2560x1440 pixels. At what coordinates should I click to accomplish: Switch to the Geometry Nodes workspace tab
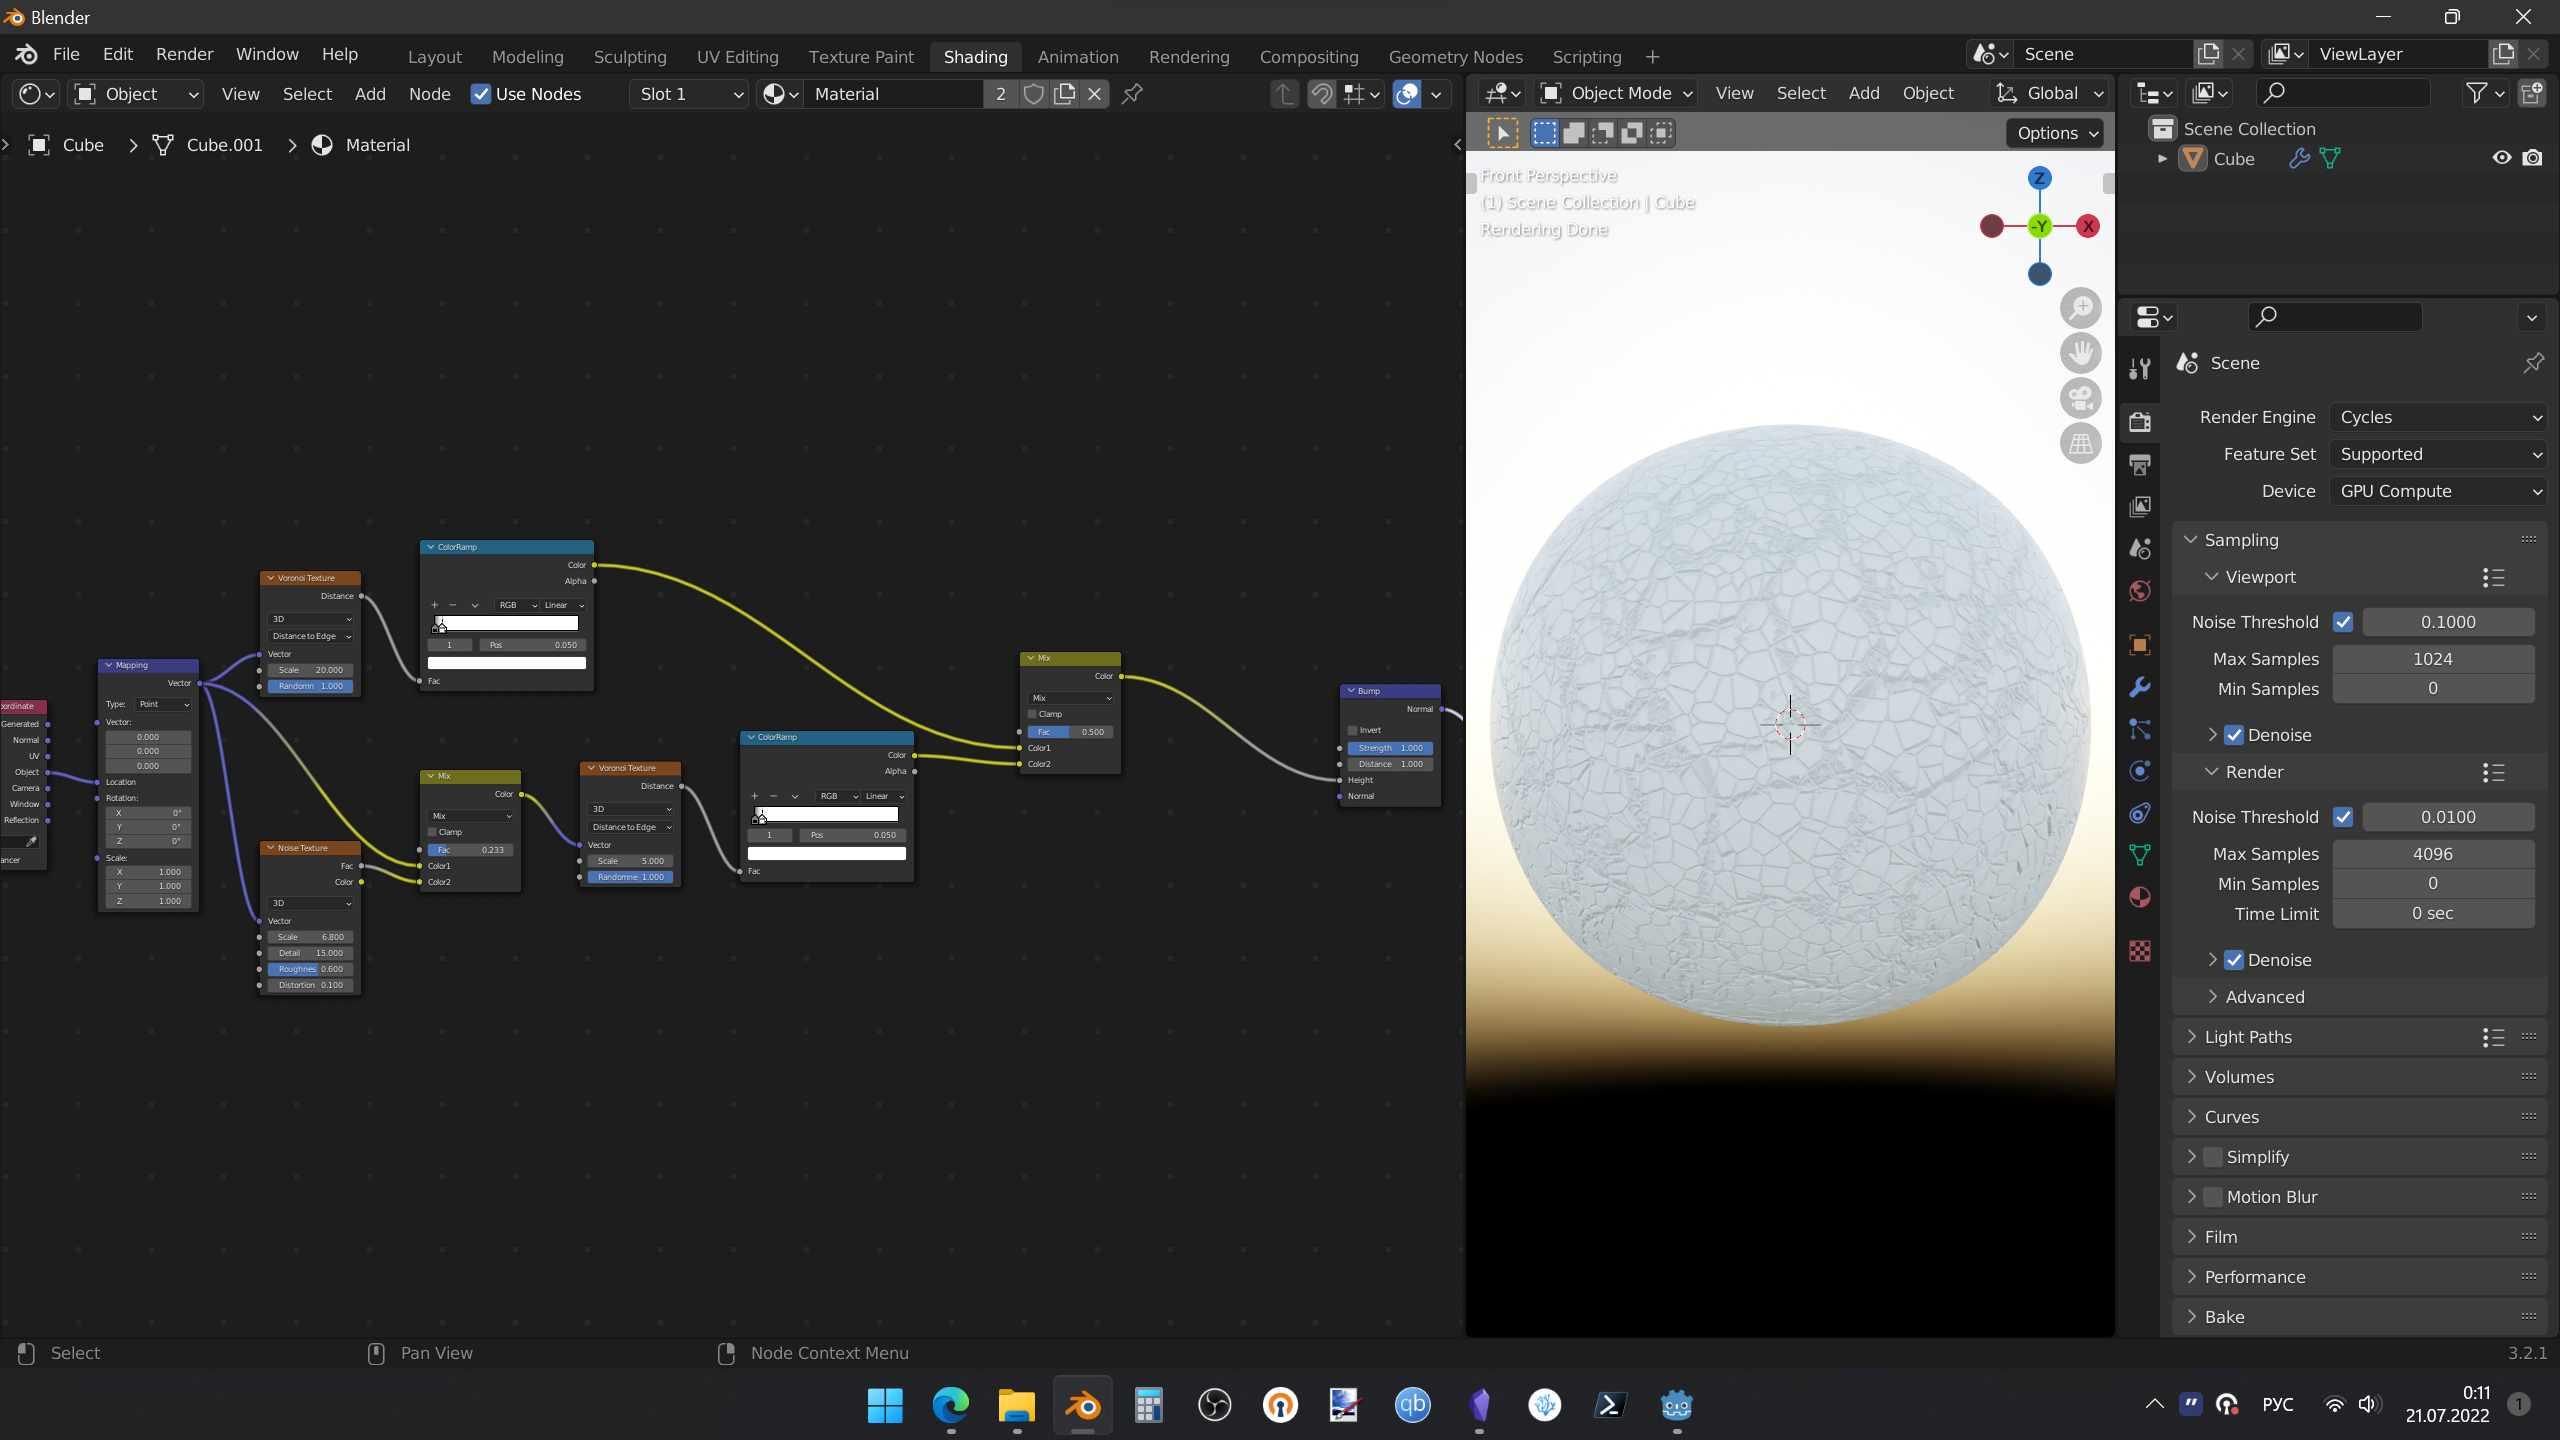click(x=1455, y=57)
